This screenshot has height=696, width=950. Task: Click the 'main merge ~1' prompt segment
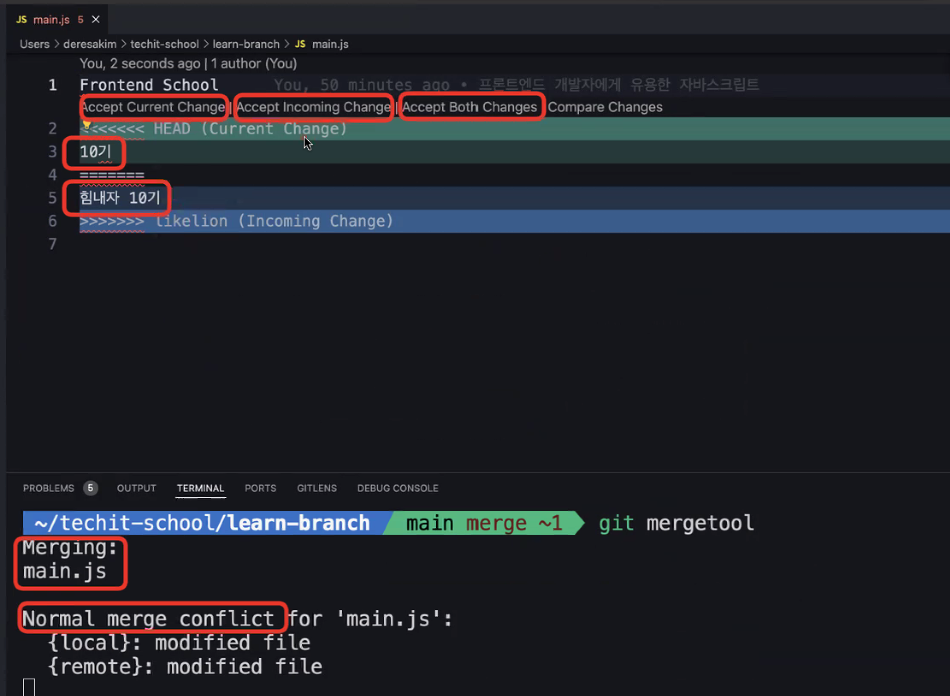coord(484,523)
